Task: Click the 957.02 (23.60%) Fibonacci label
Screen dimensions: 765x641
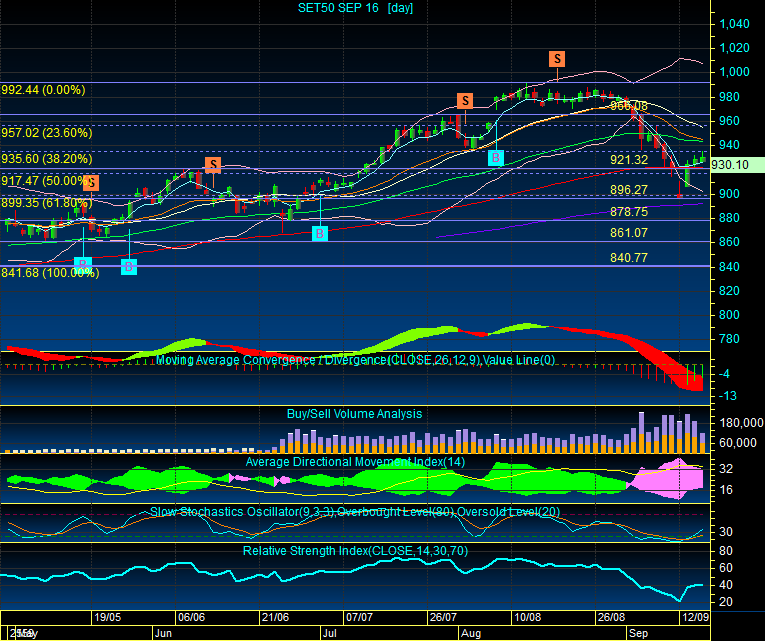Action: point(46,133)
